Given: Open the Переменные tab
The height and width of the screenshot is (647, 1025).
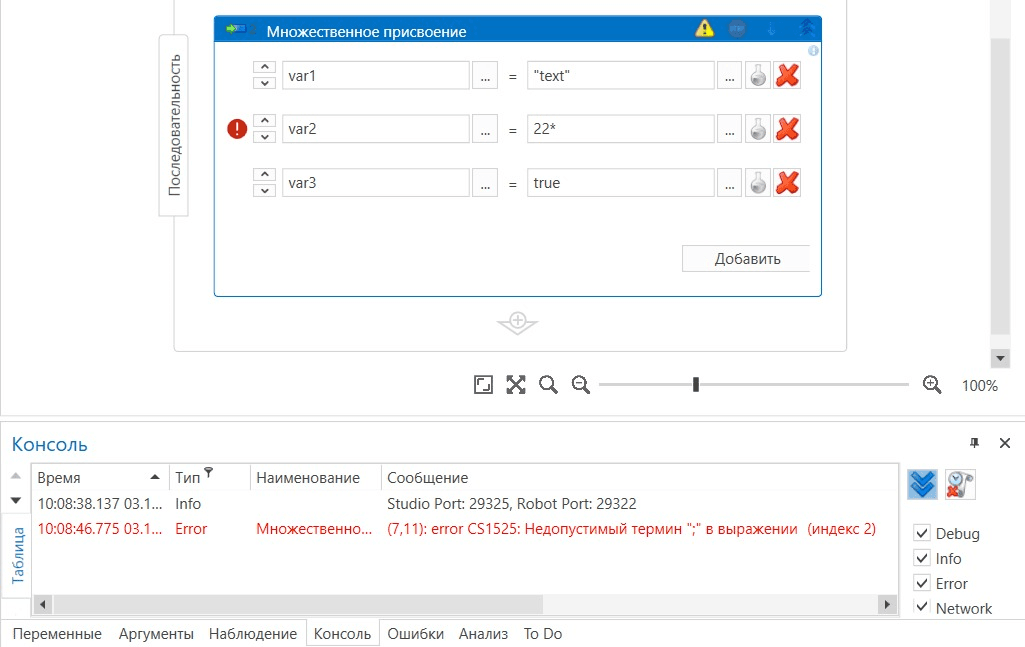Looking at the screenshot, I should pyautogui.click(x=57, y=634).
